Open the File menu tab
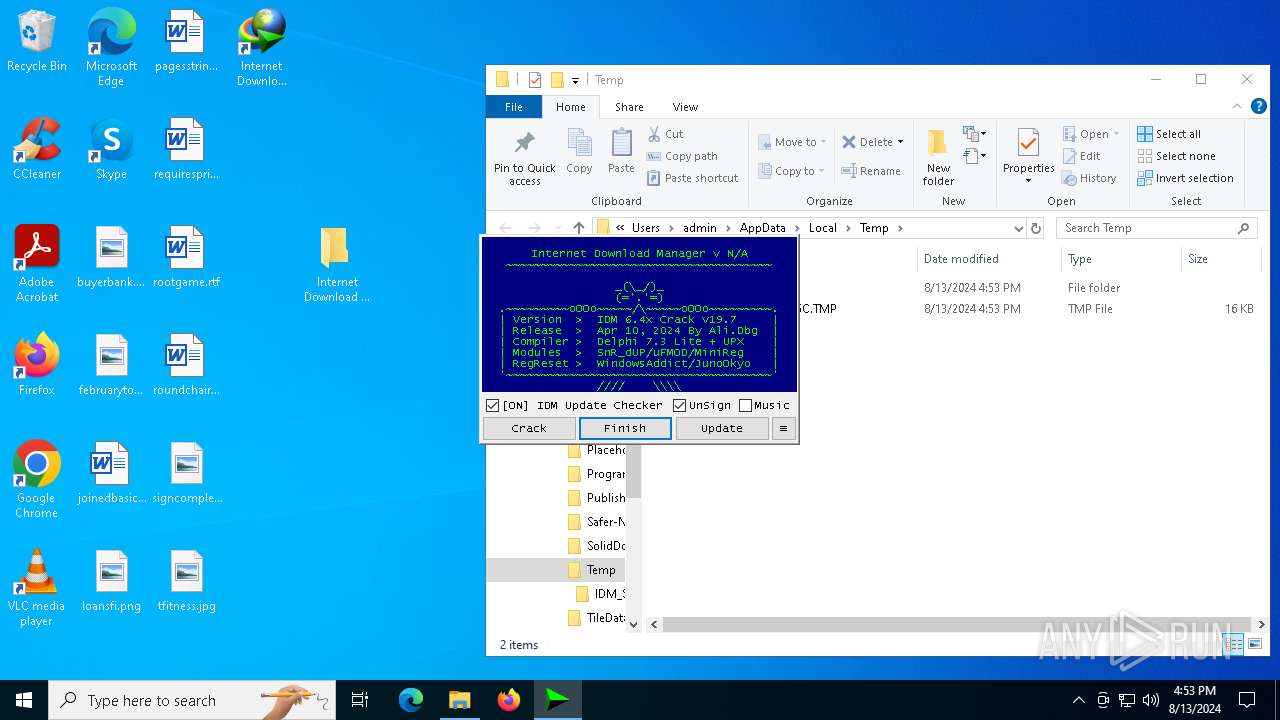This screenshot has width=1280, height=720. coord(513,107)
